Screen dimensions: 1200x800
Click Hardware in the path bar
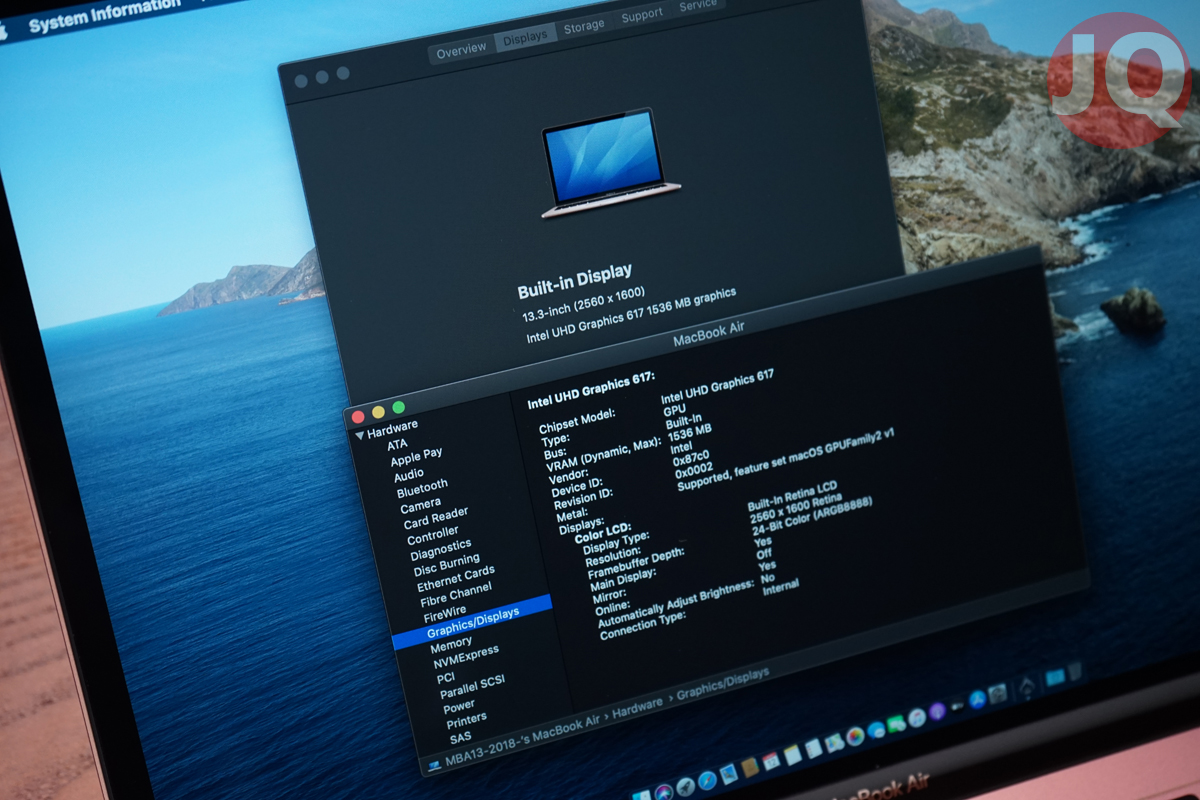click(638, 706)
